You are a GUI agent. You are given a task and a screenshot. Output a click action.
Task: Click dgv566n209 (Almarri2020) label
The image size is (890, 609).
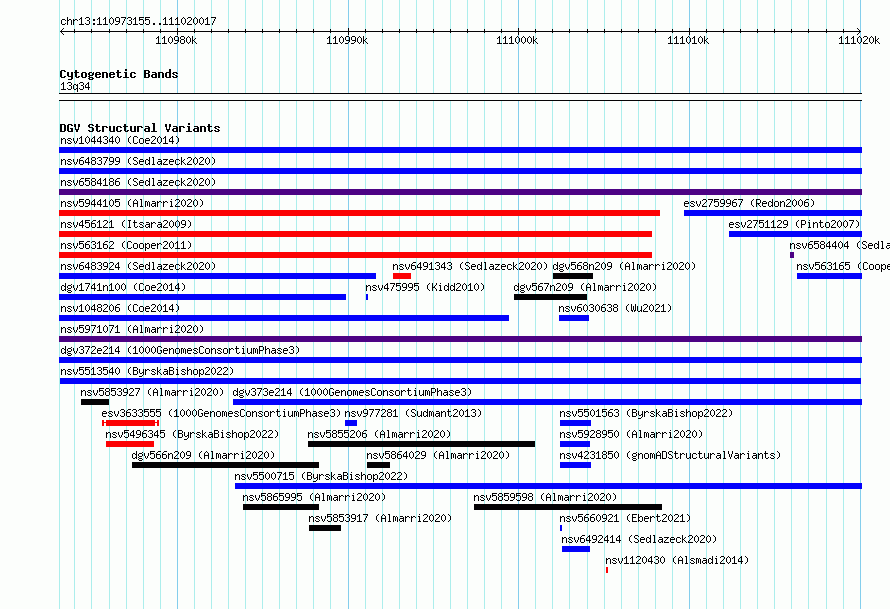pyautogui.click(x=203, y=455)
